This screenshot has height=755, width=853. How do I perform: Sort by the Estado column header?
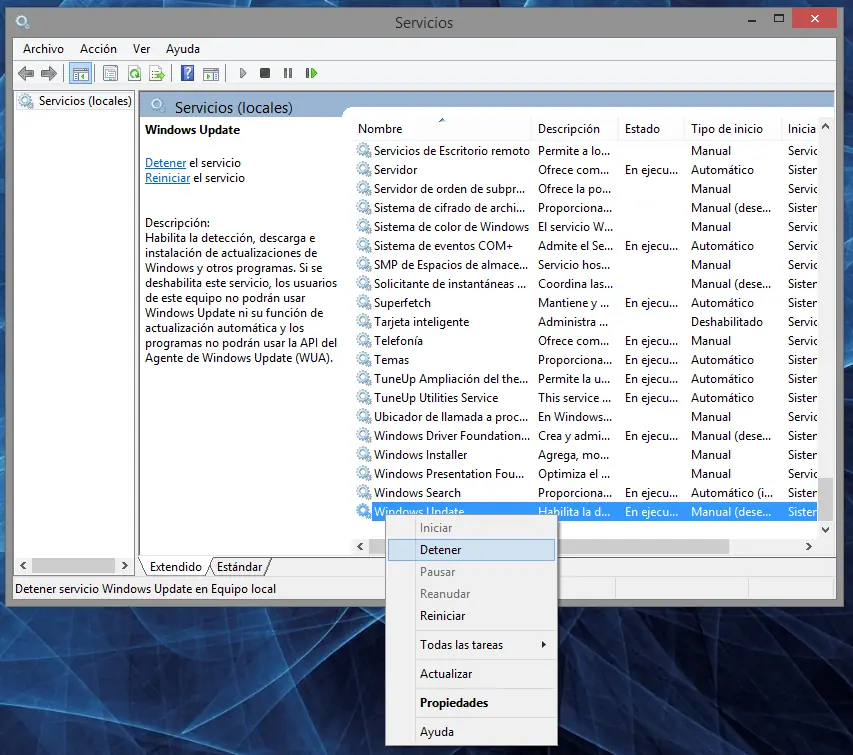click(651, 129)
